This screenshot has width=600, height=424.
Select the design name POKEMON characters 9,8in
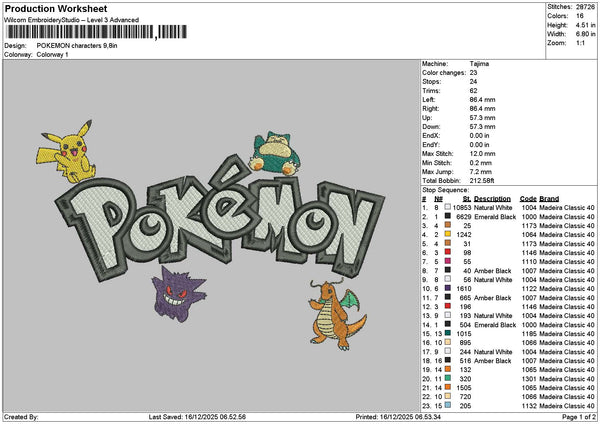pos(77,46)
